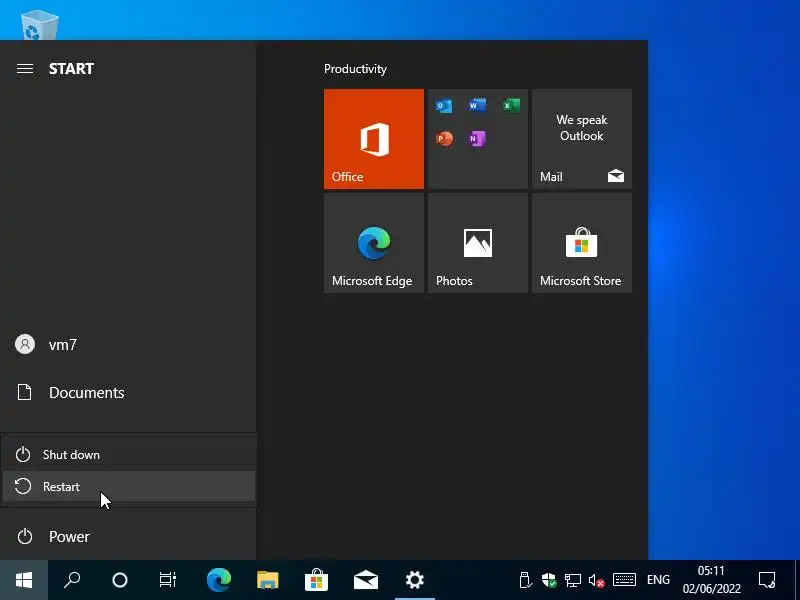This screenshot has width=800, height=600.
Task: Click the Show desktop sliver on the taskbar
Action: pyautogui.click(x=797, y=580)
